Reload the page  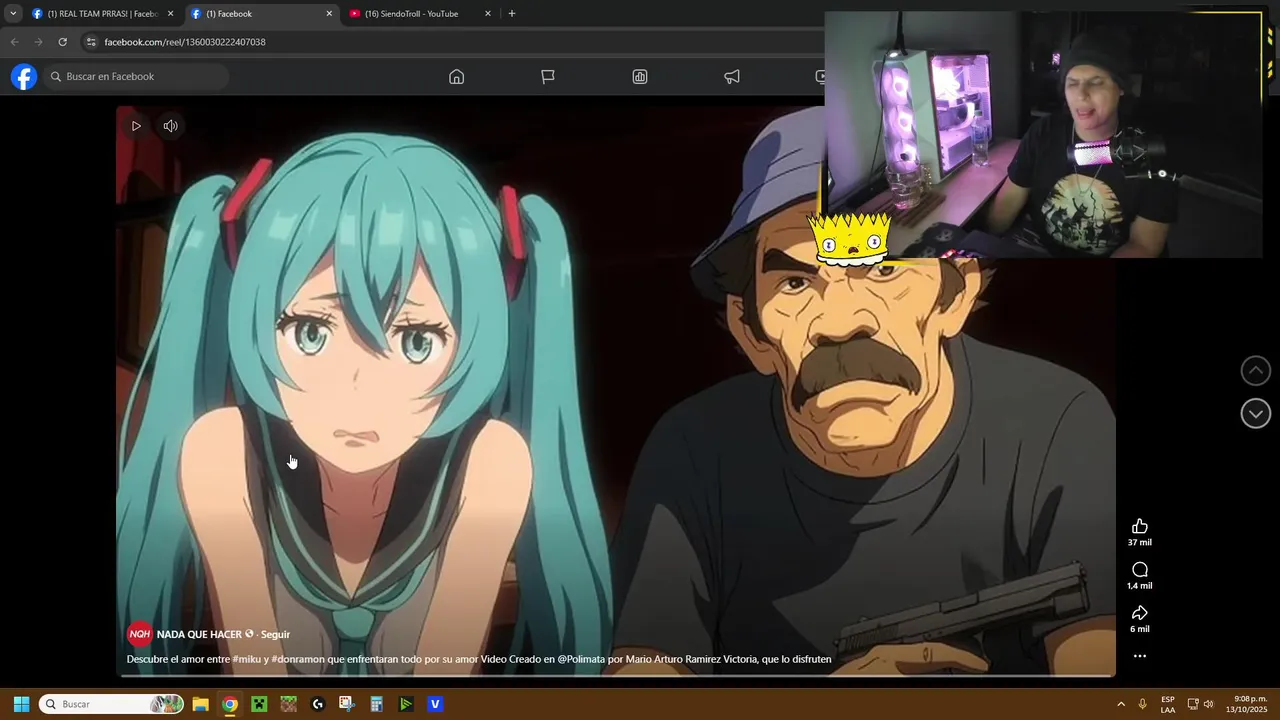point(62,42)
